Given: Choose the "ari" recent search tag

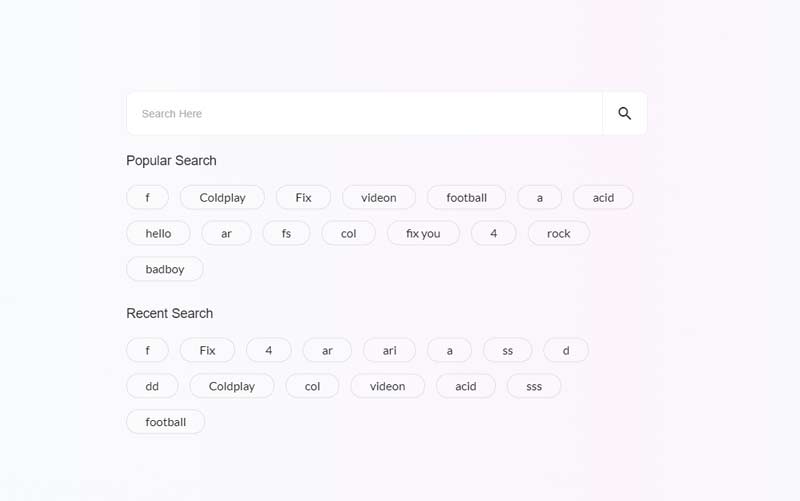Looking at the screenshot, I should coord(389,351).
